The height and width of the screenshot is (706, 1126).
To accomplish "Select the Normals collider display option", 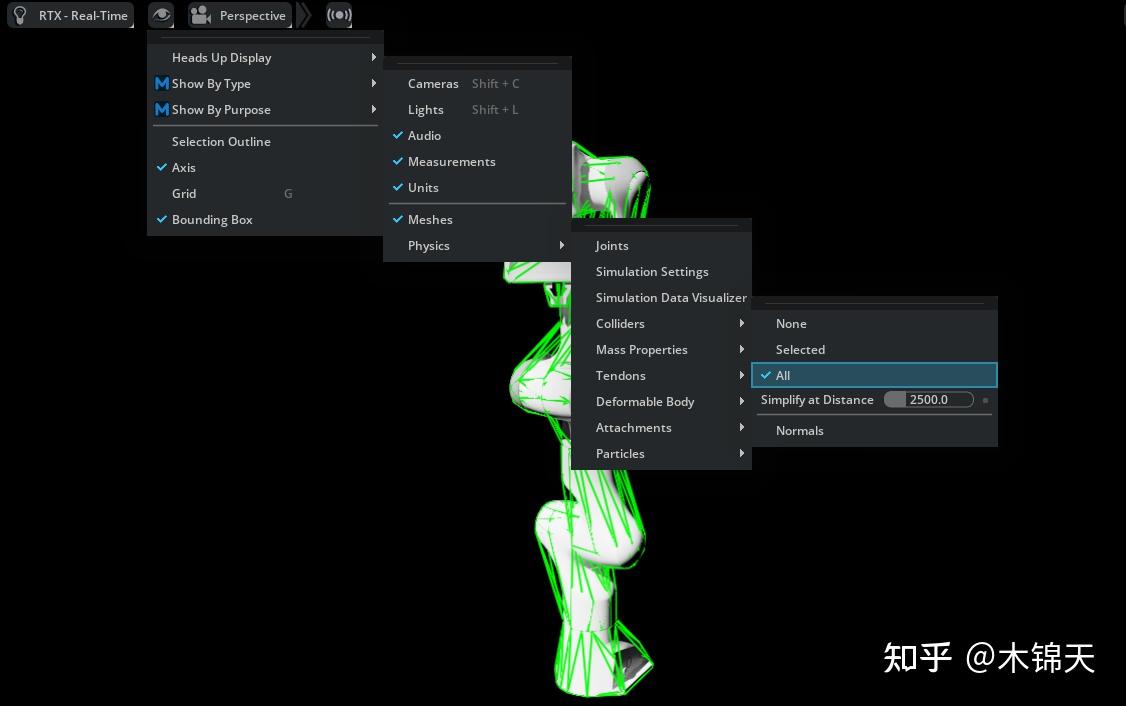I will coord(800,430).
